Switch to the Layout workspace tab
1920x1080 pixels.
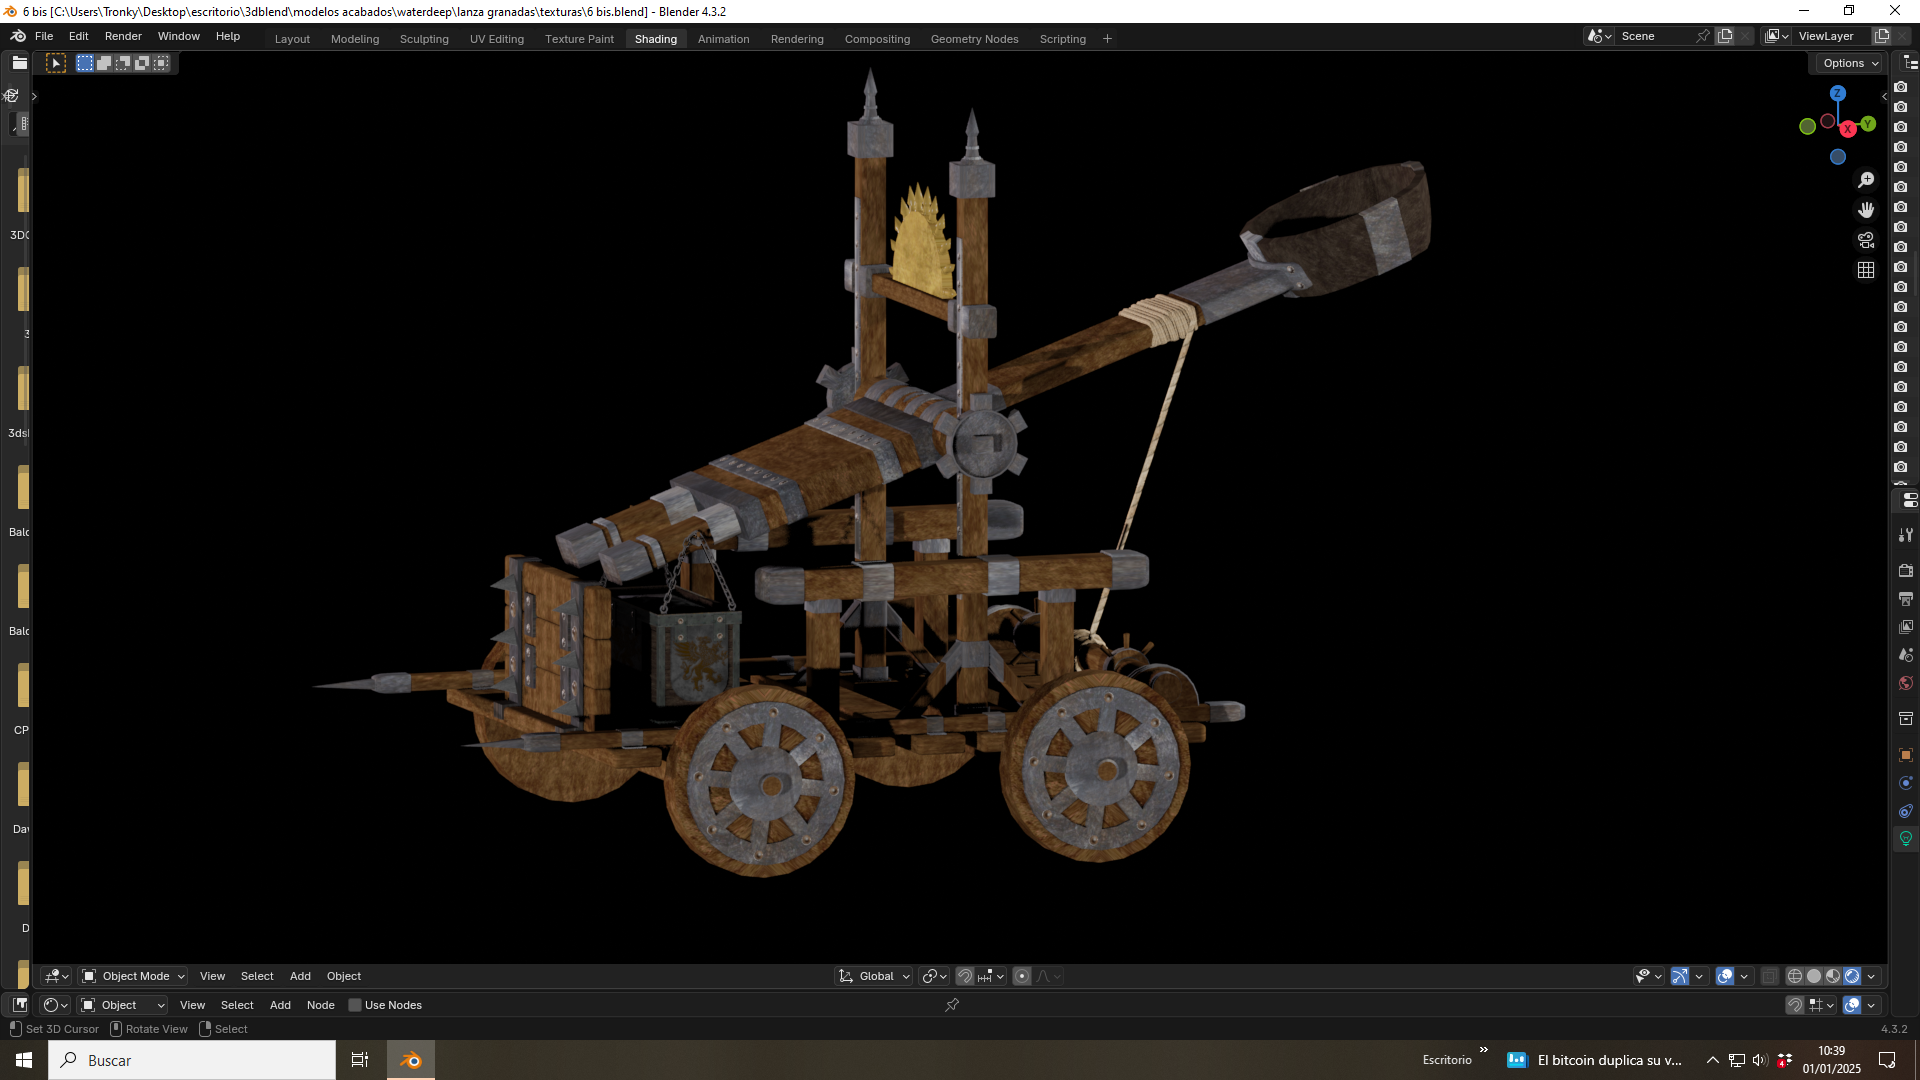tap(292, 39)
